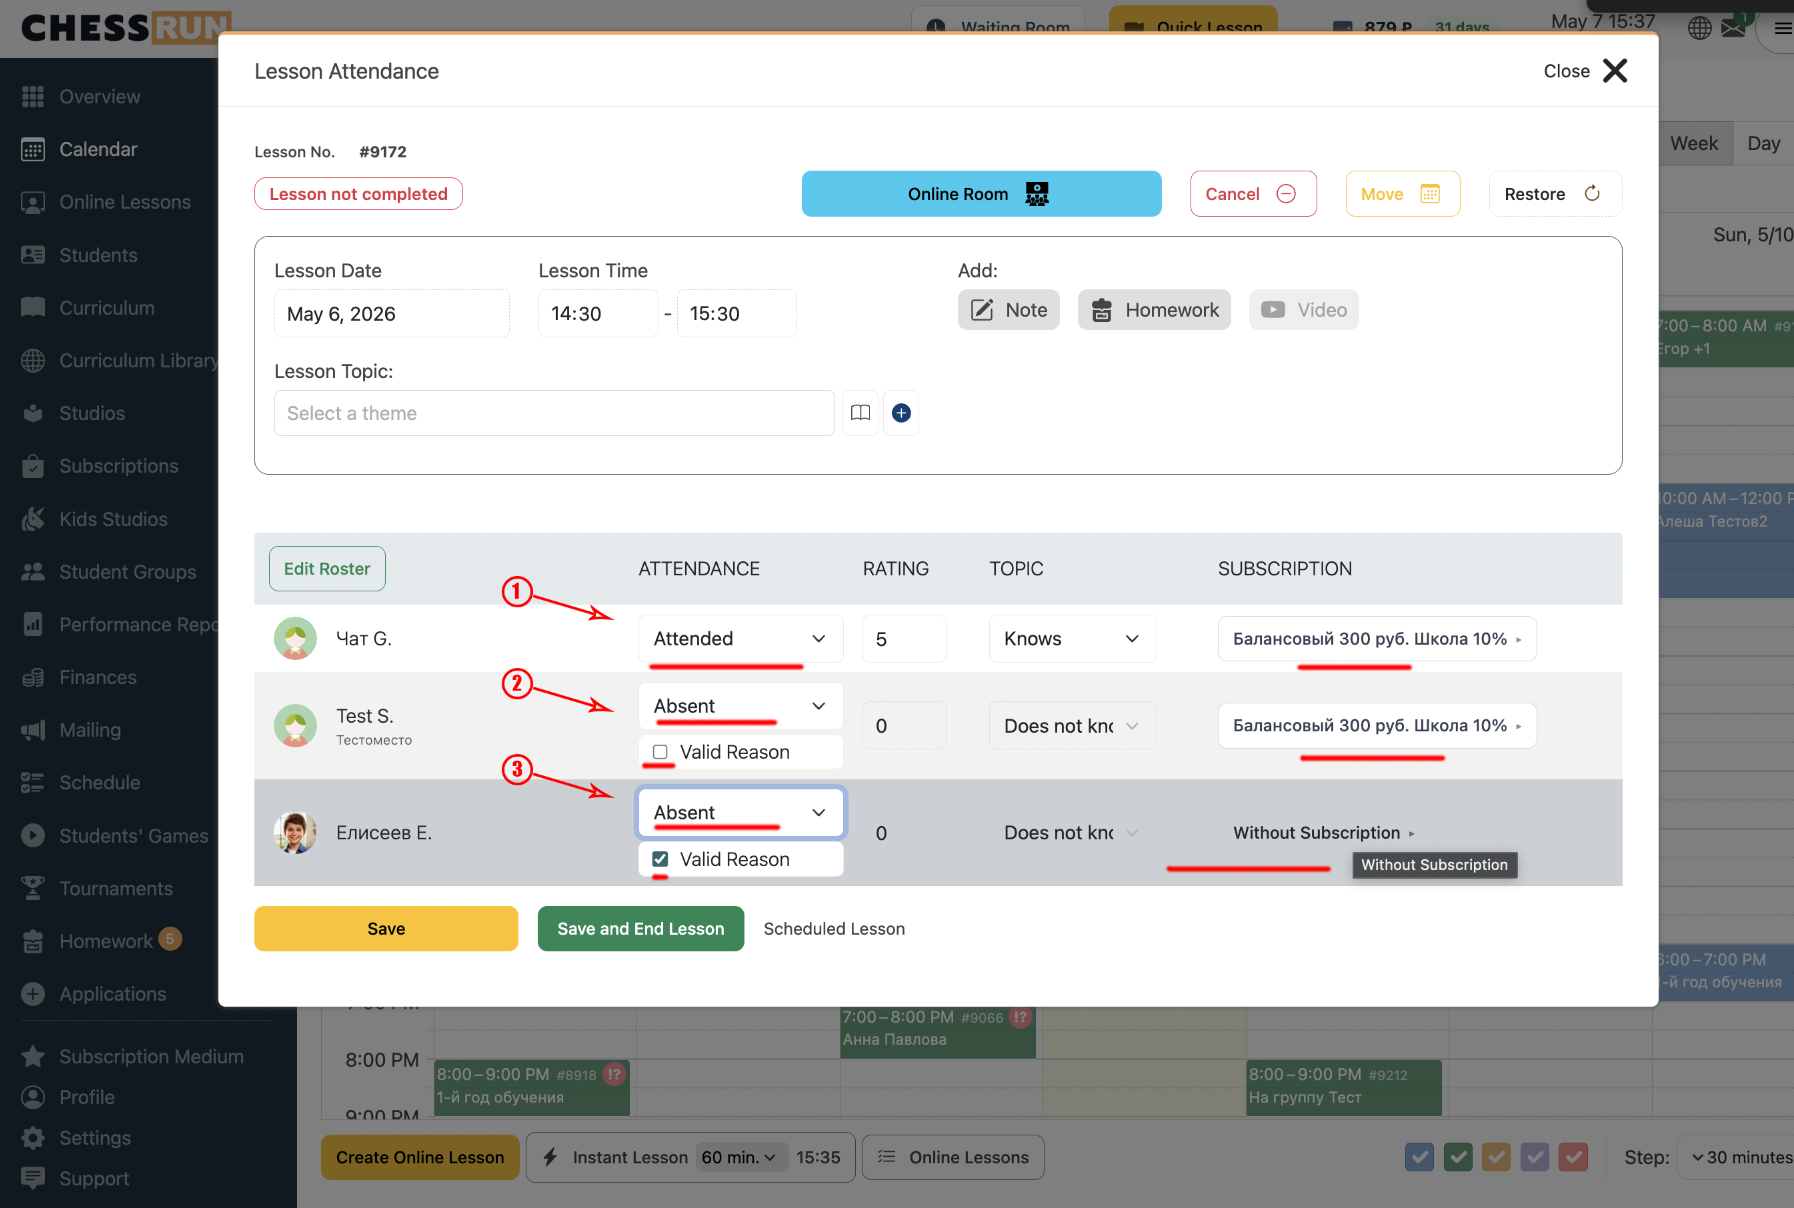Open the Knows topic dropdown
The width and height of the screenshot is (1794, 1208).
[1073, 639]
